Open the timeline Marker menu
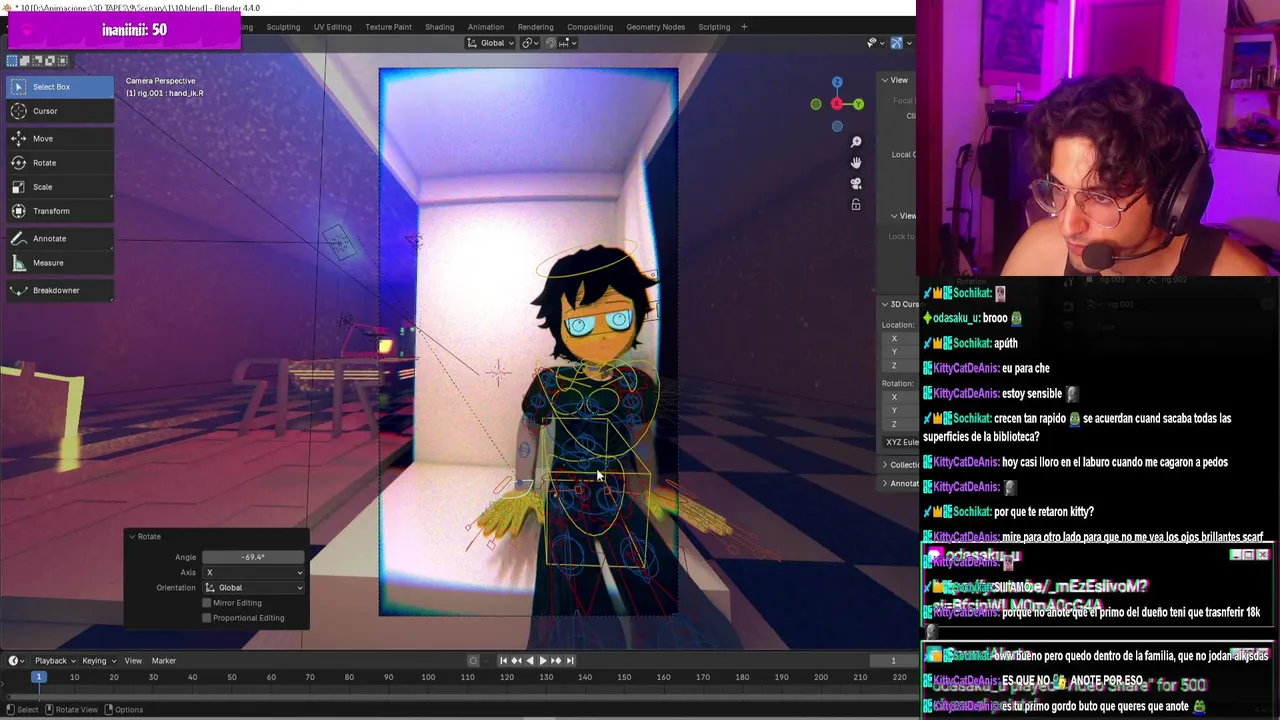Image resolution: width=1280 pixels, height=720 pixels. [x=164, y=660]
